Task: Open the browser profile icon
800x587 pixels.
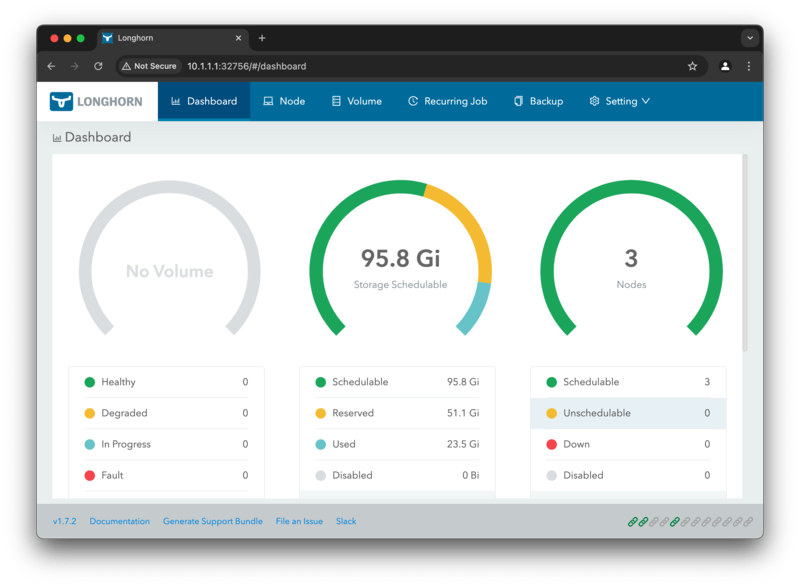Action: [724, 66]
